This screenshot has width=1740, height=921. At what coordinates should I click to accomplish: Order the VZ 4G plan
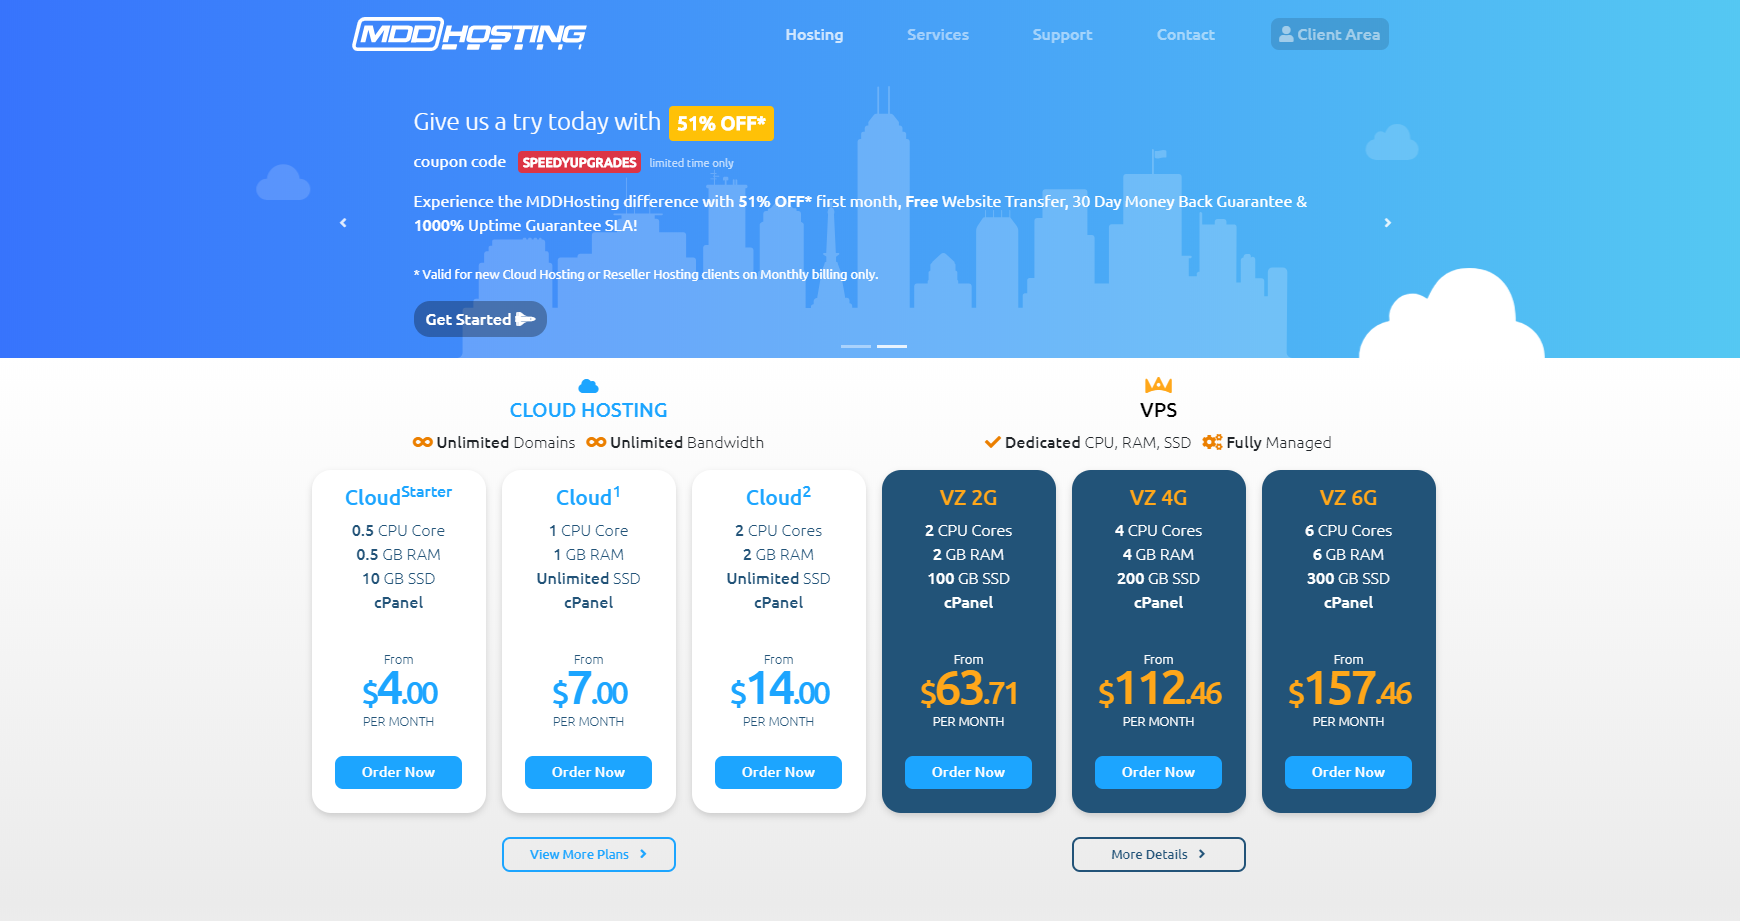click(x=1158, y=772)
